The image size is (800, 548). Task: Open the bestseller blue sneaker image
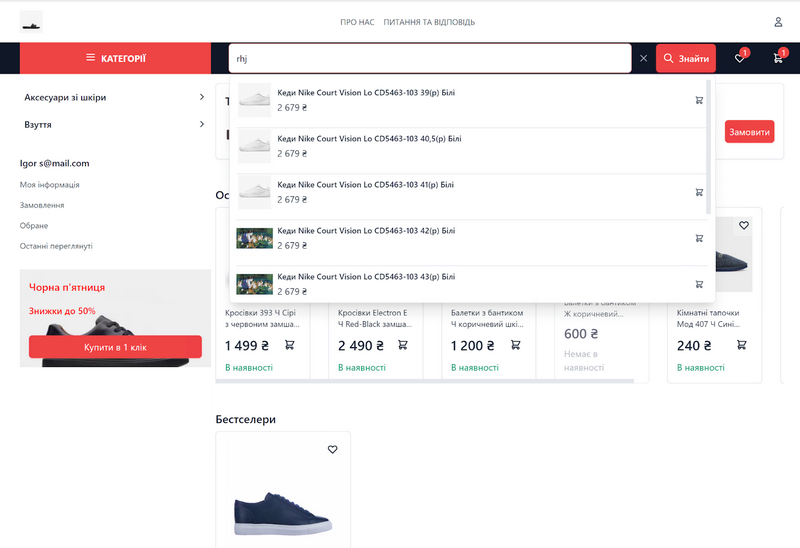[283, 514]
